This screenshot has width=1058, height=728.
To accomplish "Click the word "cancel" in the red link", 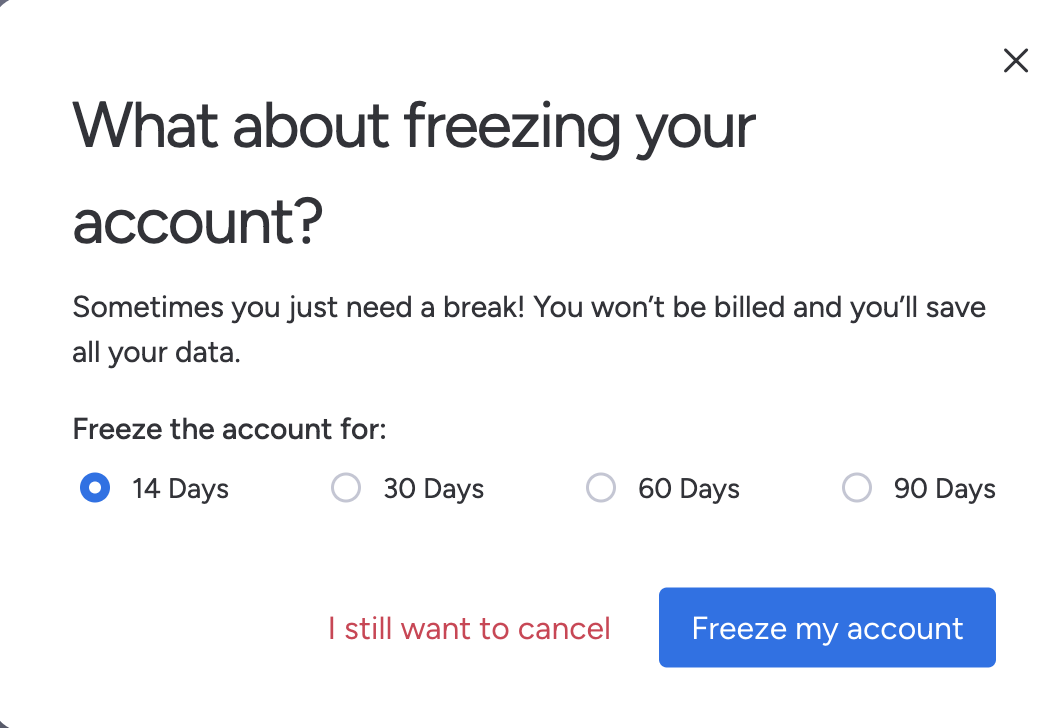I will coord(564,628).
